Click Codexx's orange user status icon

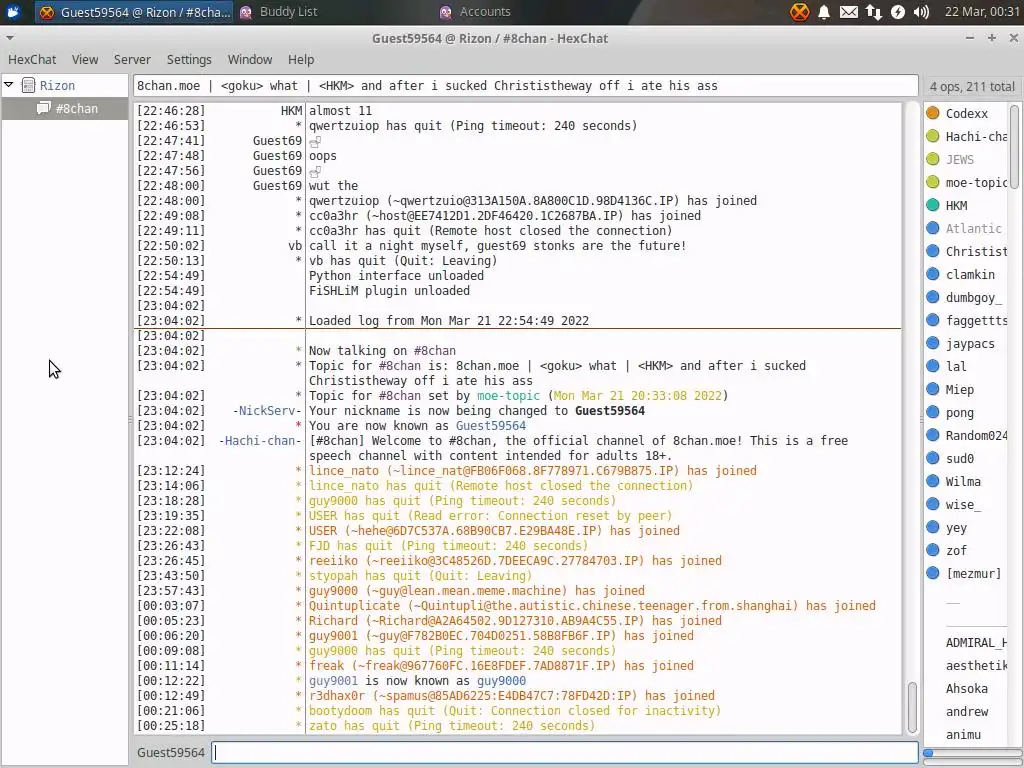pyautogui.click(x=933, y=113)
